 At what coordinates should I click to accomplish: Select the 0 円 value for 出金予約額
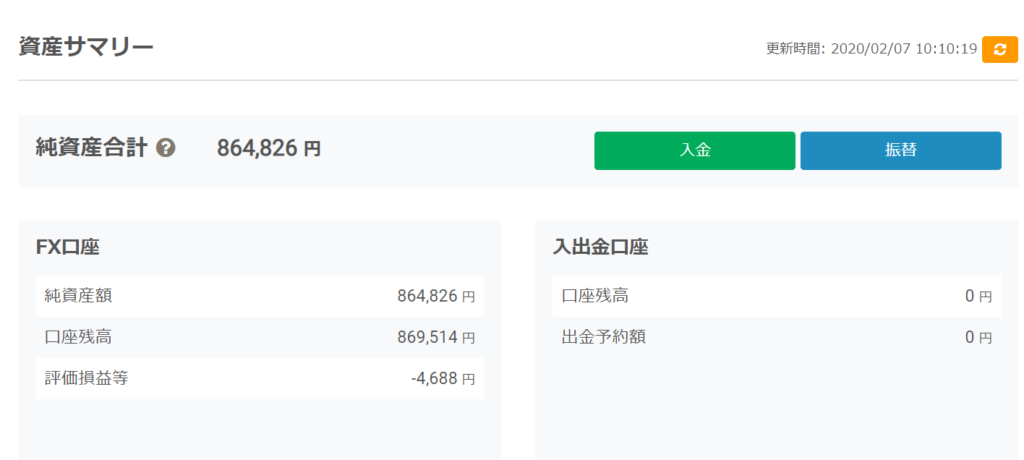977,337
